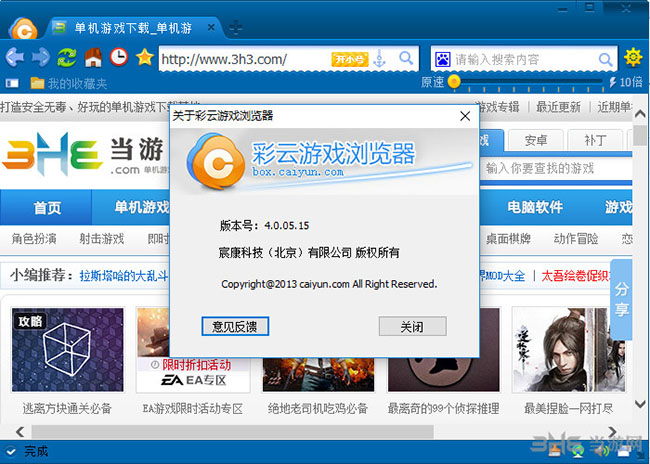Click the 最离奇的99个侦探推理 caption
Viewport: 650px width, 464px height.
(x=444, y=409)
